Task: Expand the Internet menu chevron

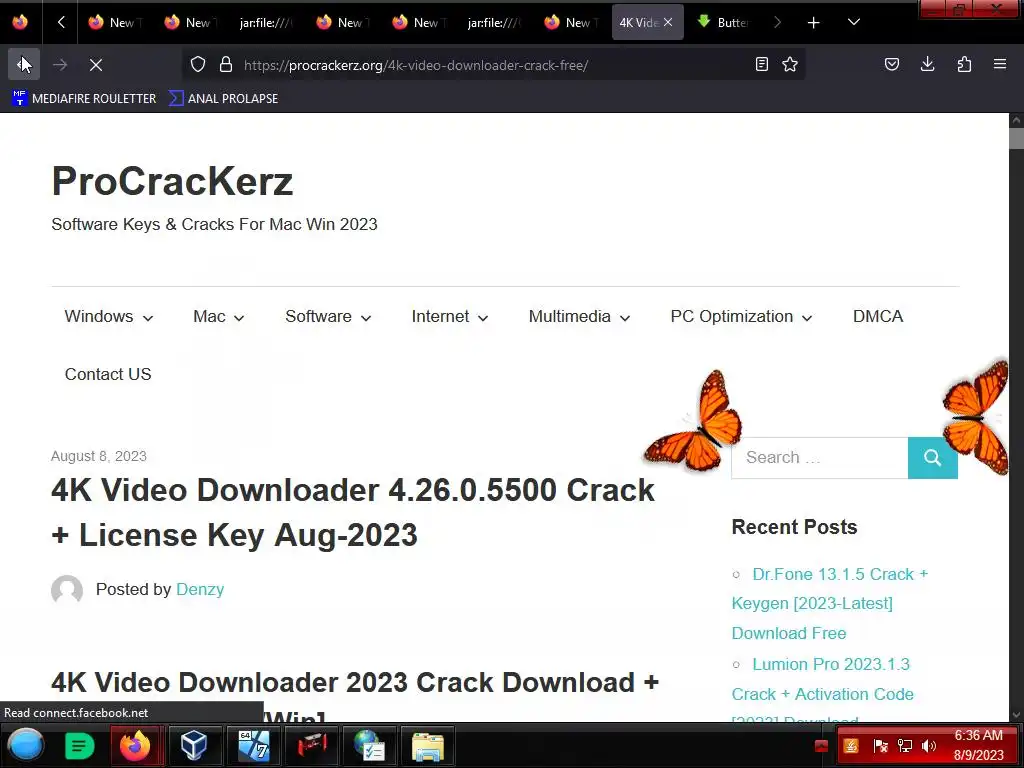Action: [483, 318]
